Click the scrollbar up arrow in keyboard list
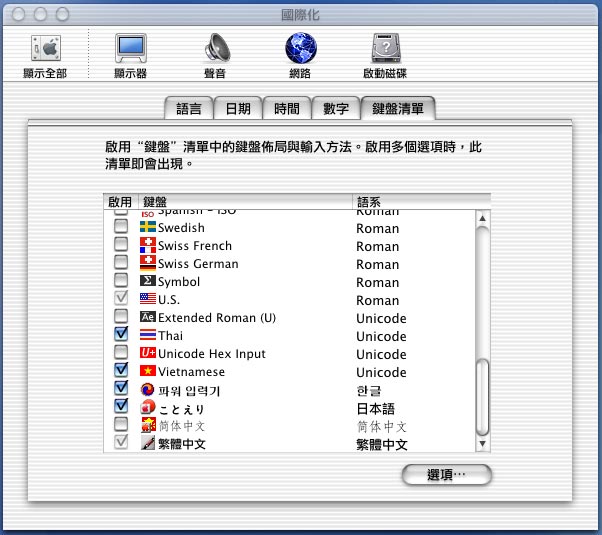Screen dimensions: 602x535 tap(483, 219)
